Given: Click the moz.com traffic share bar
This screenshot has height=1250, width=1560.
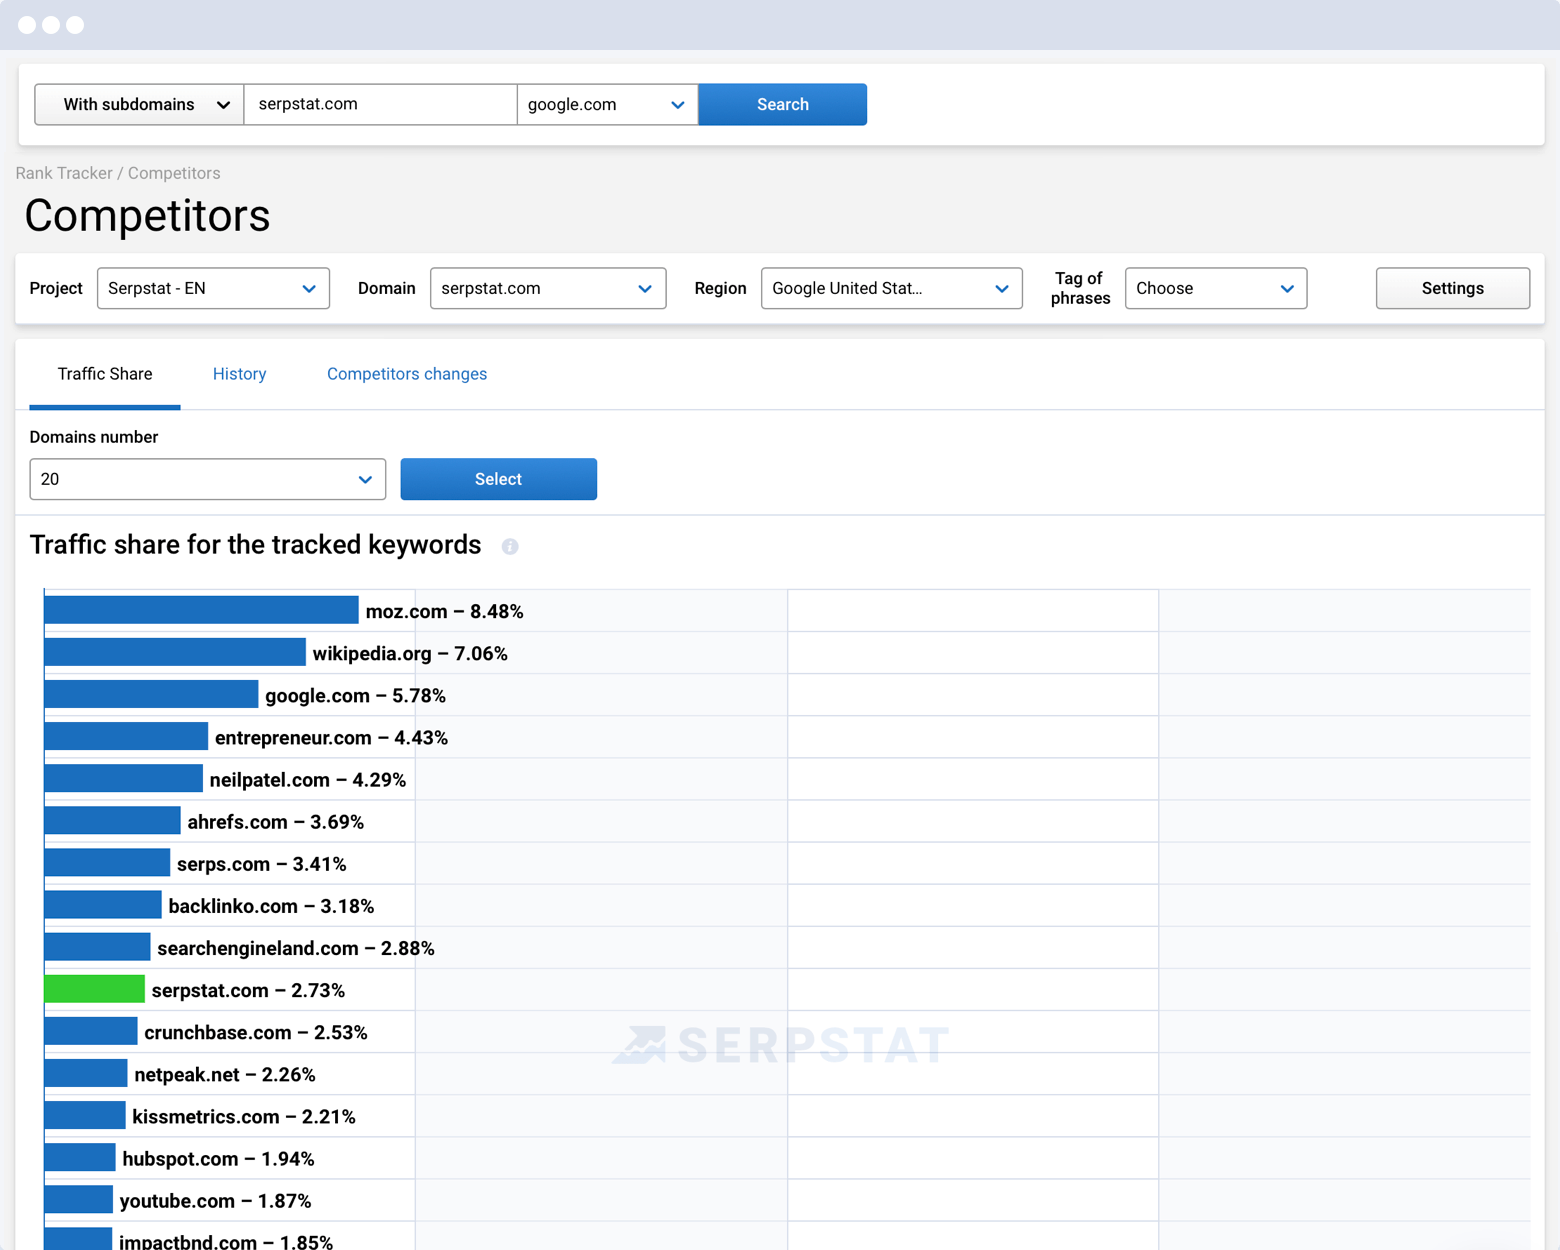Looking at the screenshot, I should [x=201, y=610].
